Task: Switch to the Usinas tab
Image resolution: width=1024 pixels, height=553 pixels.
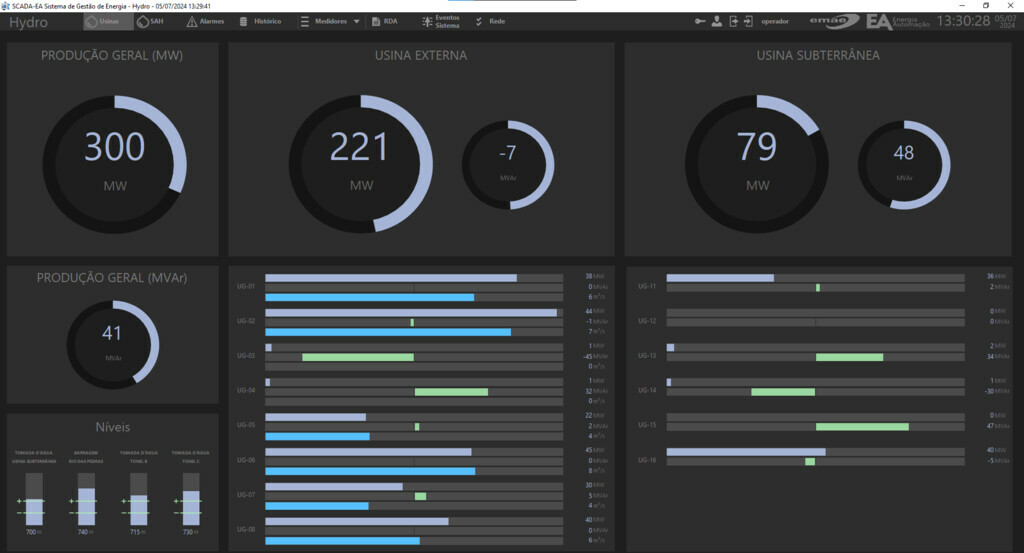Action: point(103,21)
